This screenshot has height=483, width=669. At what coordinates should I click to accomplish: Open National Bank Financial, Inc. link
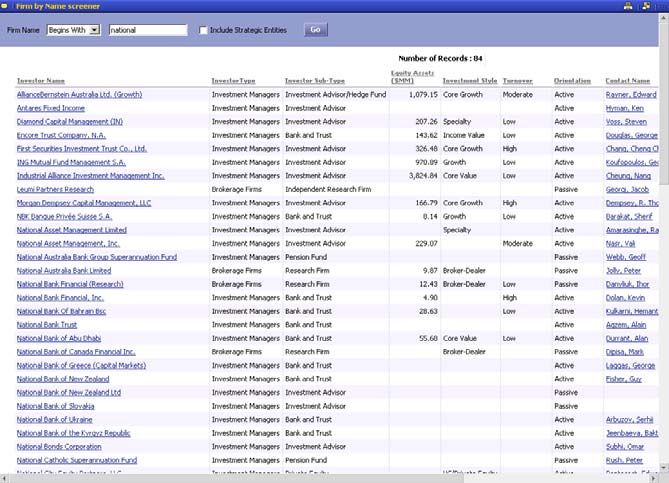[60, 298]
